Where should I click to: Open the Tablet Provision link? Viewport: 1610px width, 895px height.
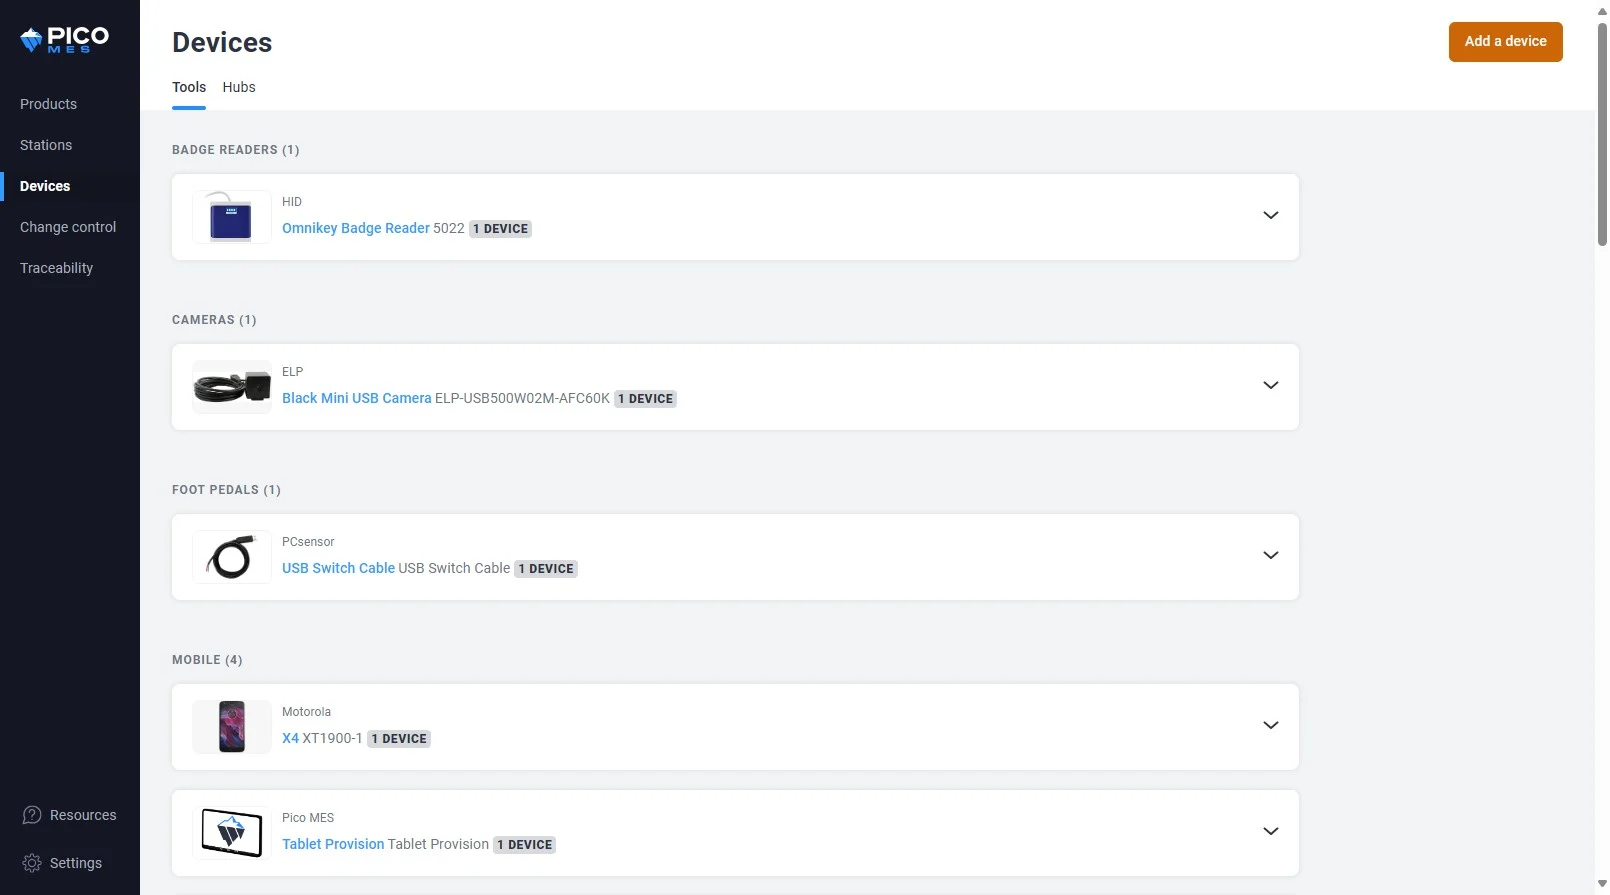(x=333, y=844)
